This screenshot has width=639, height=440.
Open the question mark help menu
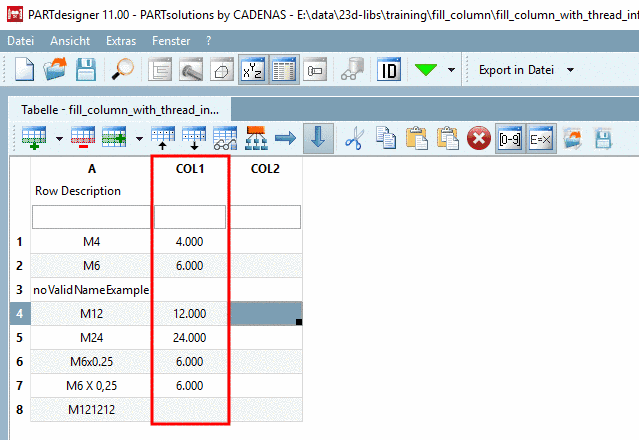click(209, 41)
